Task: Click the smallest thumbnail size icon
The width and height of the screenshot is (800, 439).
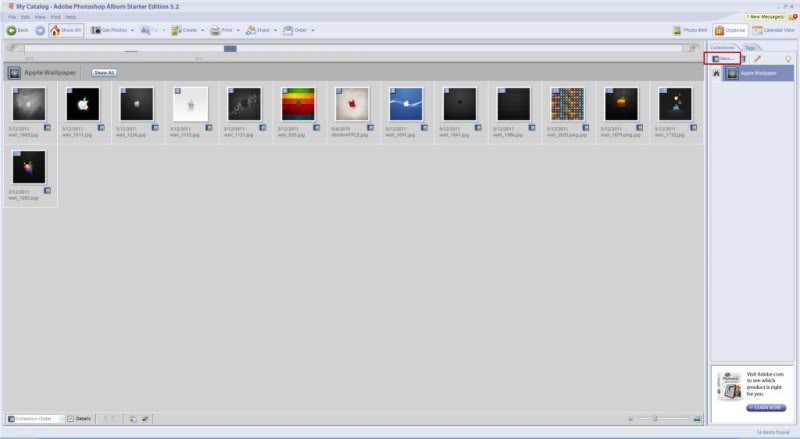Action: click(631, 419)
